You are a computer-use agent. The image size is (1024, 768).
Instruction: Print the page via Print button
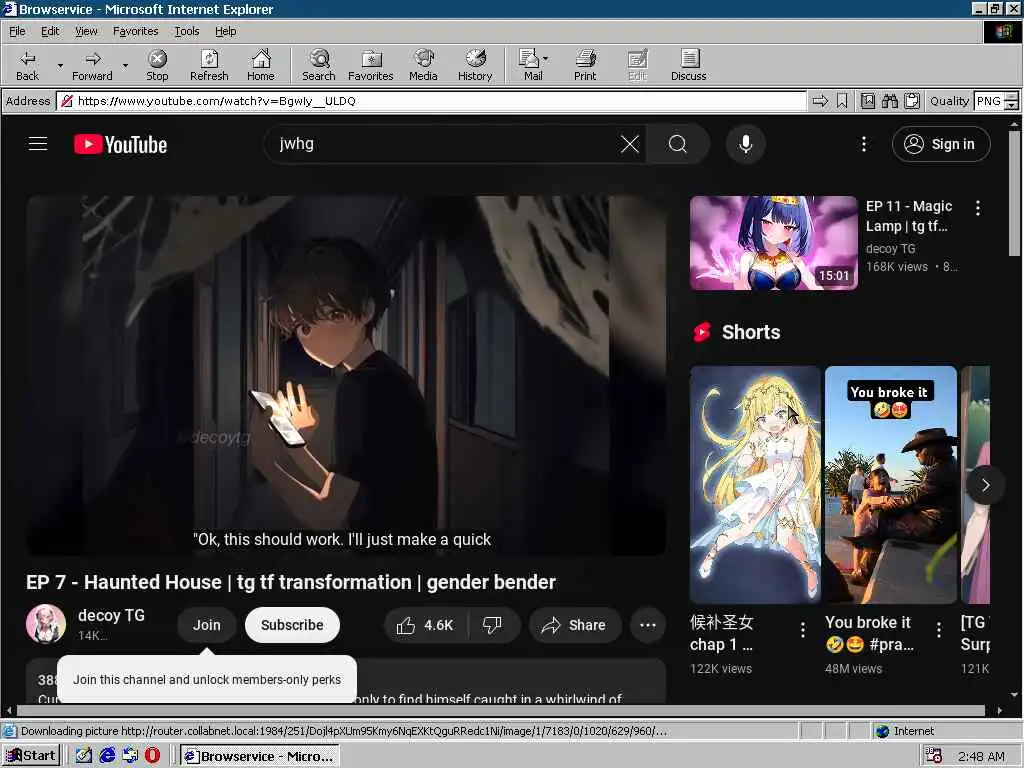pos(585,65)
